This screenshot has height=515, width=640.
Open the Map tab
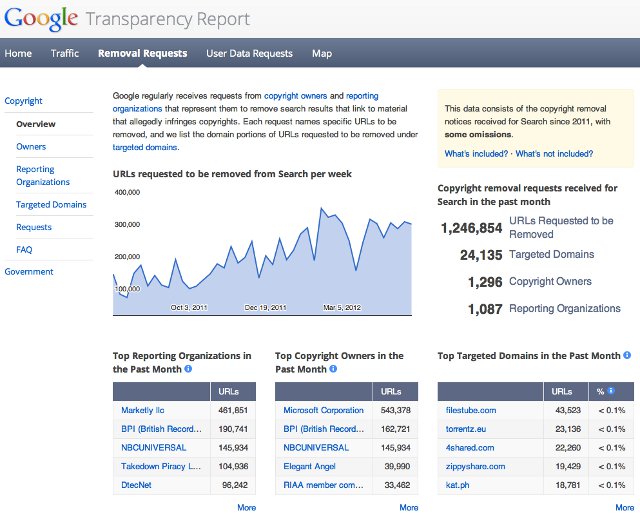coord(322,53)
